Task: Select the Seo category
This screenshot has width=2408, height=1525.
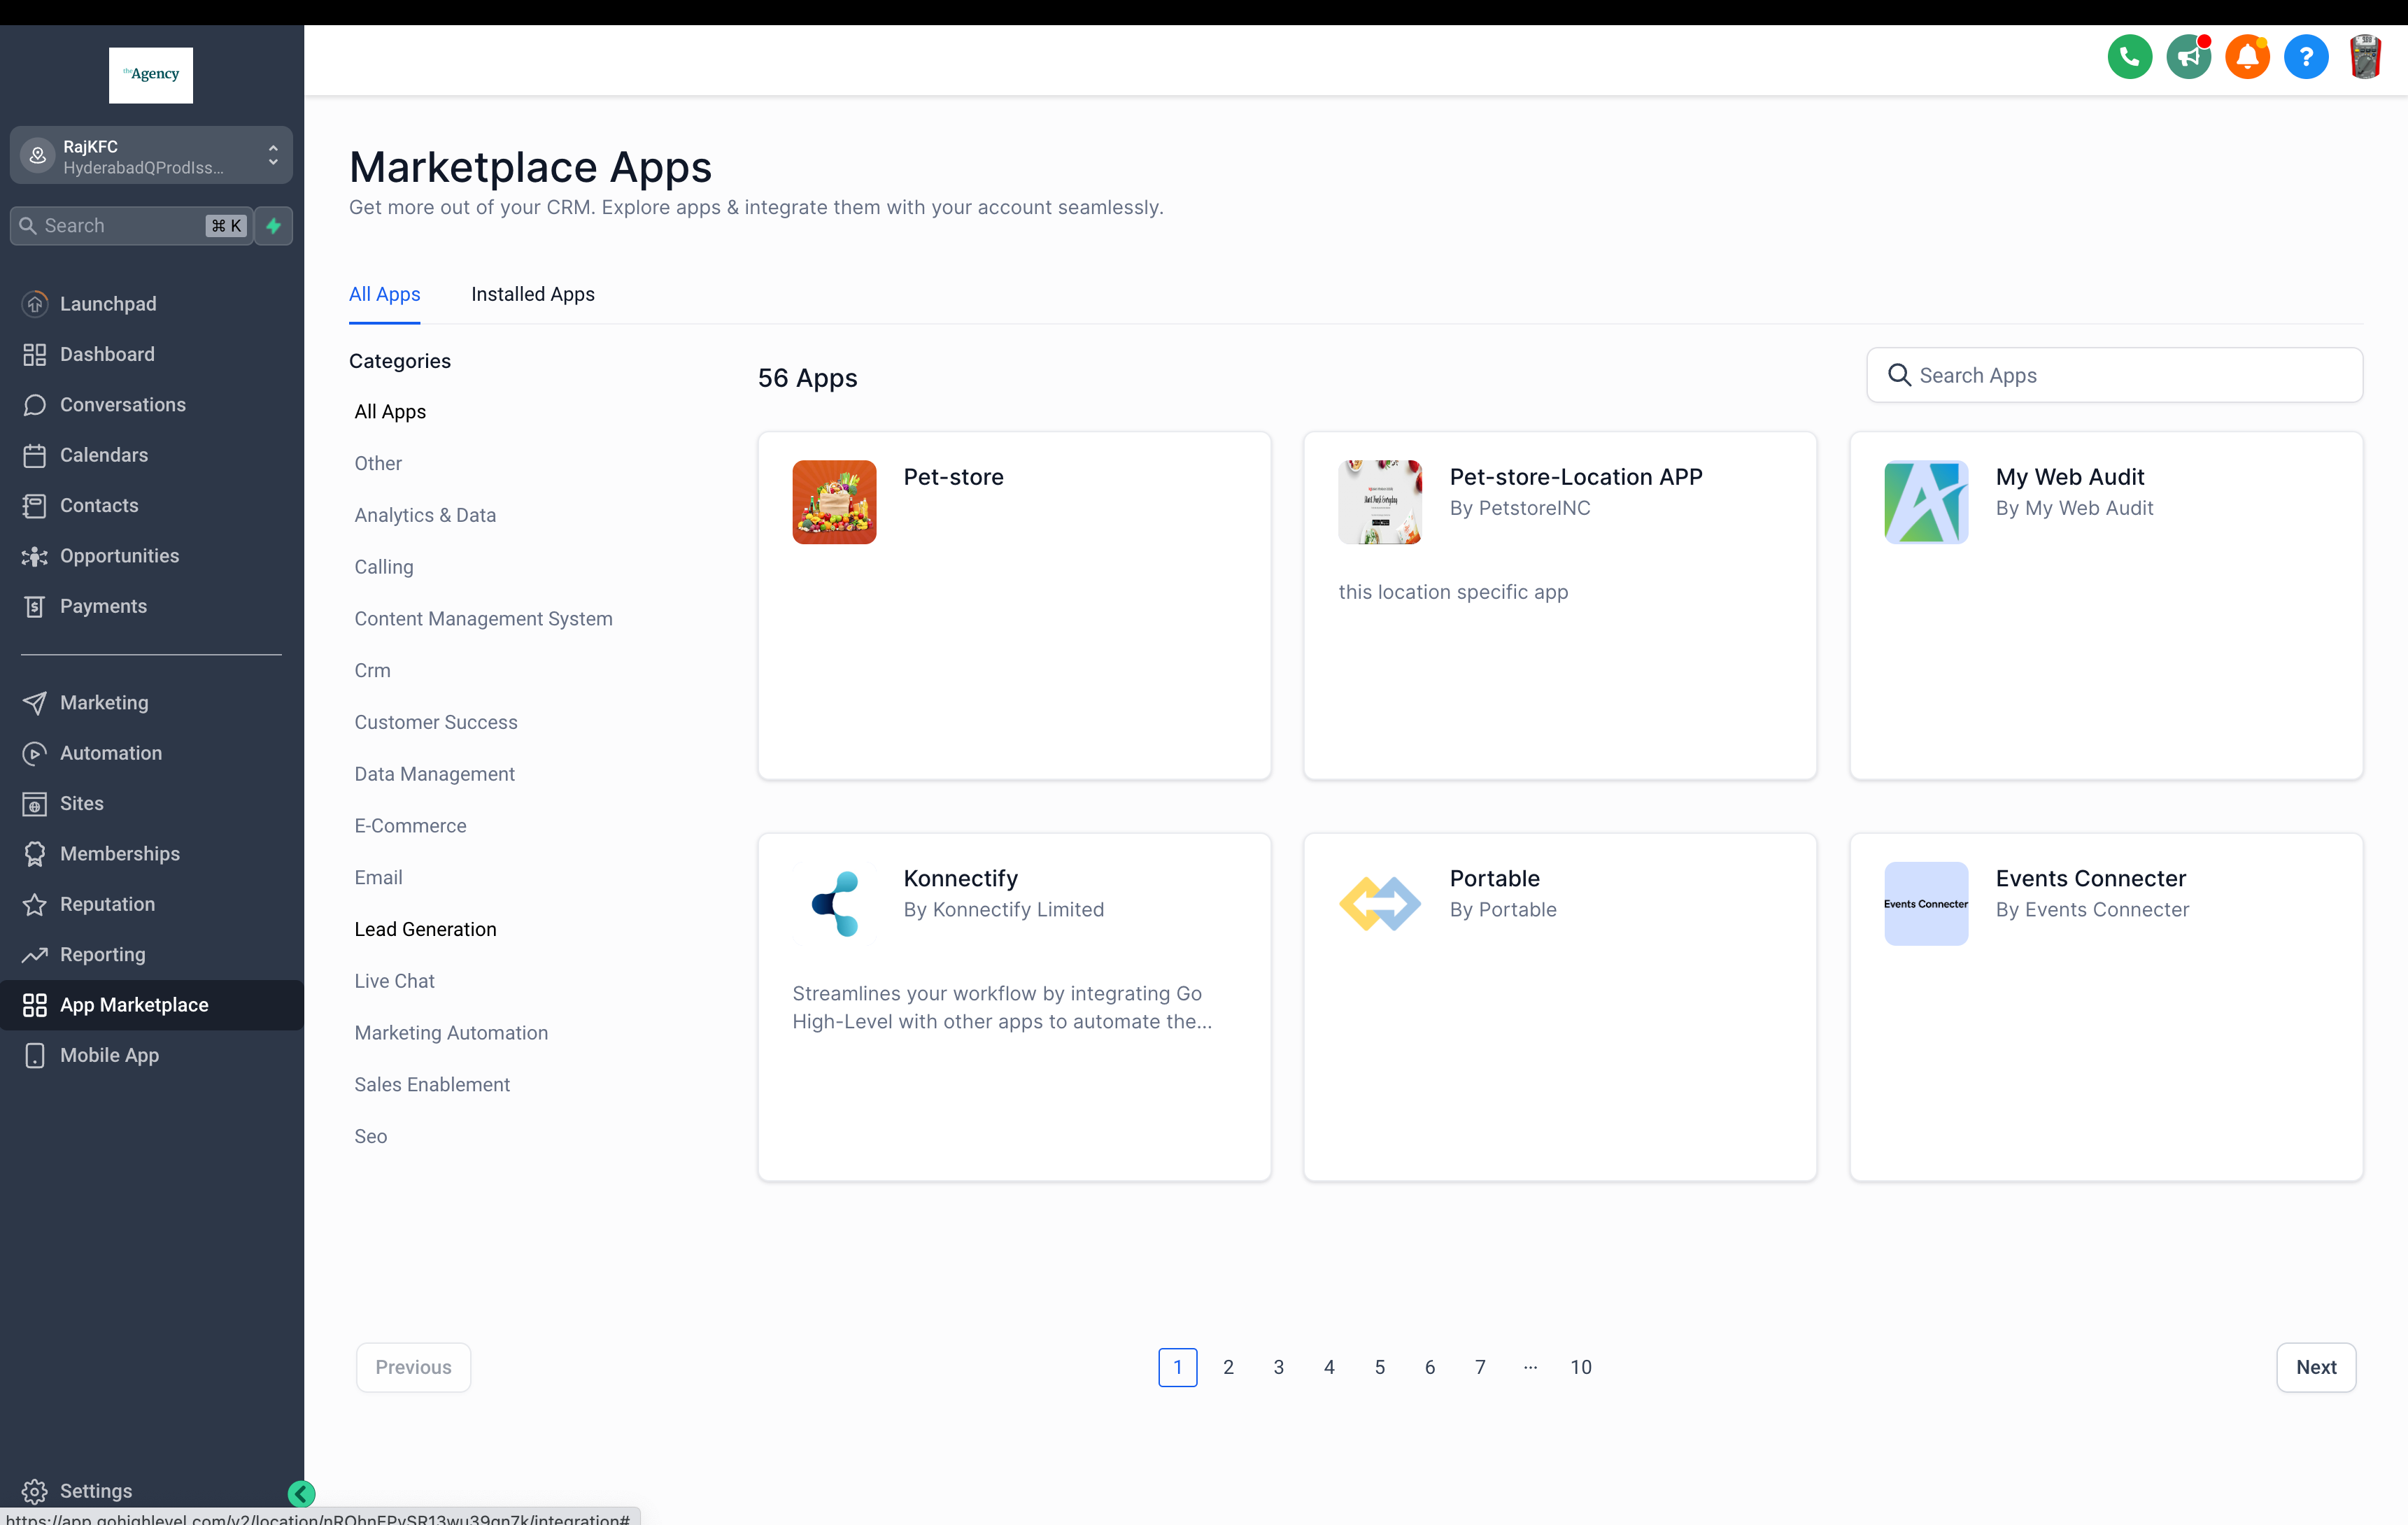Action: [x=370, y=1136]
